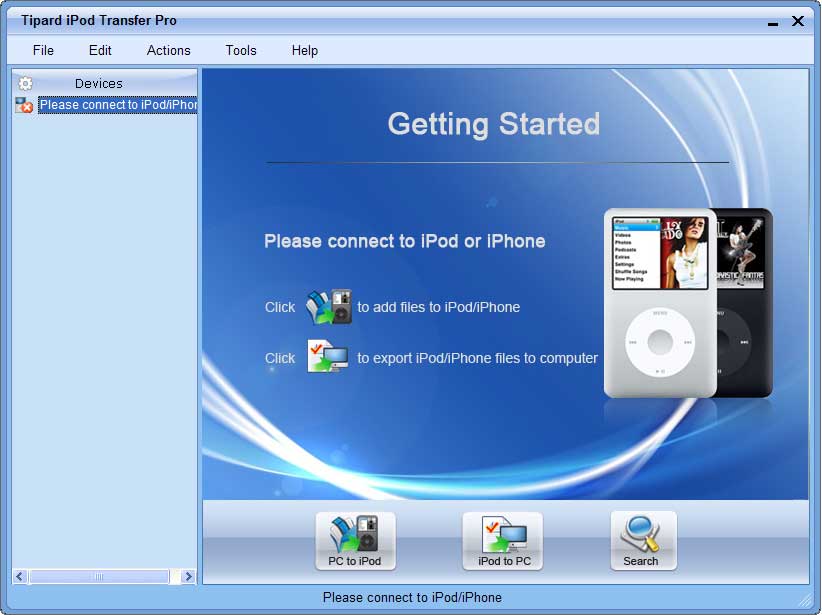Click the Devices panel horizontal scrollbar thumb
822x615 pixels.
99,577
